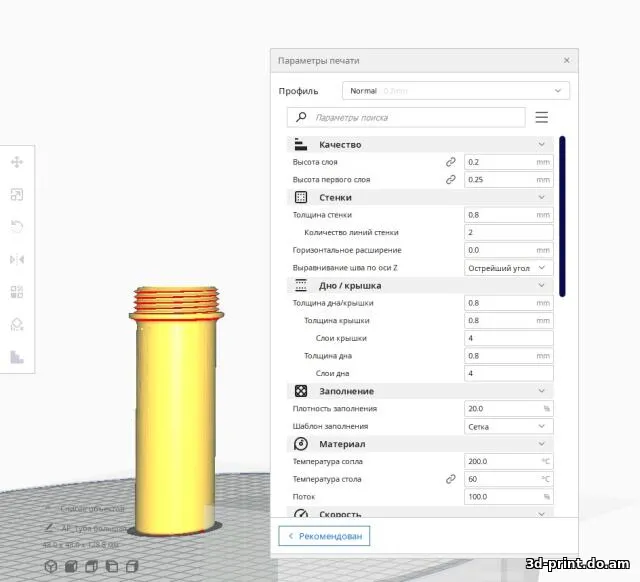Select the Rotate tool in left toolbar
Screen dimensions: 640x582
click(17, 227)
